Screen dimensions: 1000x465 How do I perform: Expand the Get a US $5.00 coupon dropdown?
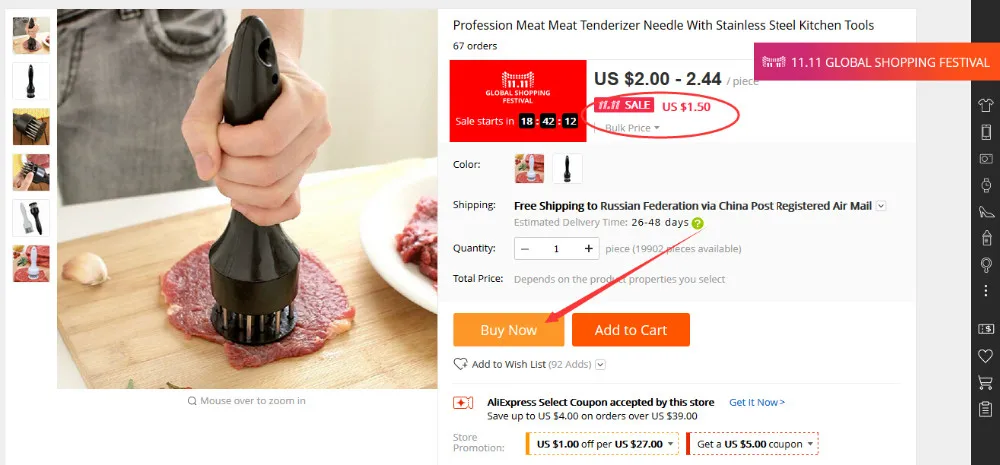[753, 444]
